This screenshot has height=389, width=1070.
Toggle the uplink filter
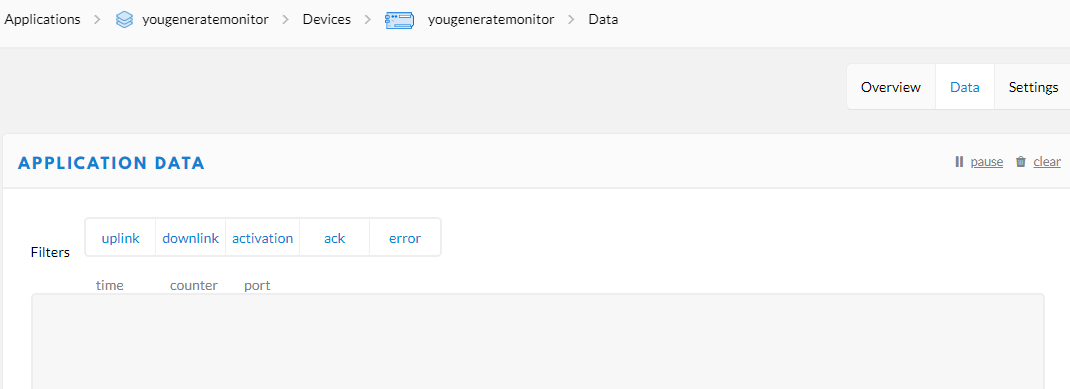point(121,238)
